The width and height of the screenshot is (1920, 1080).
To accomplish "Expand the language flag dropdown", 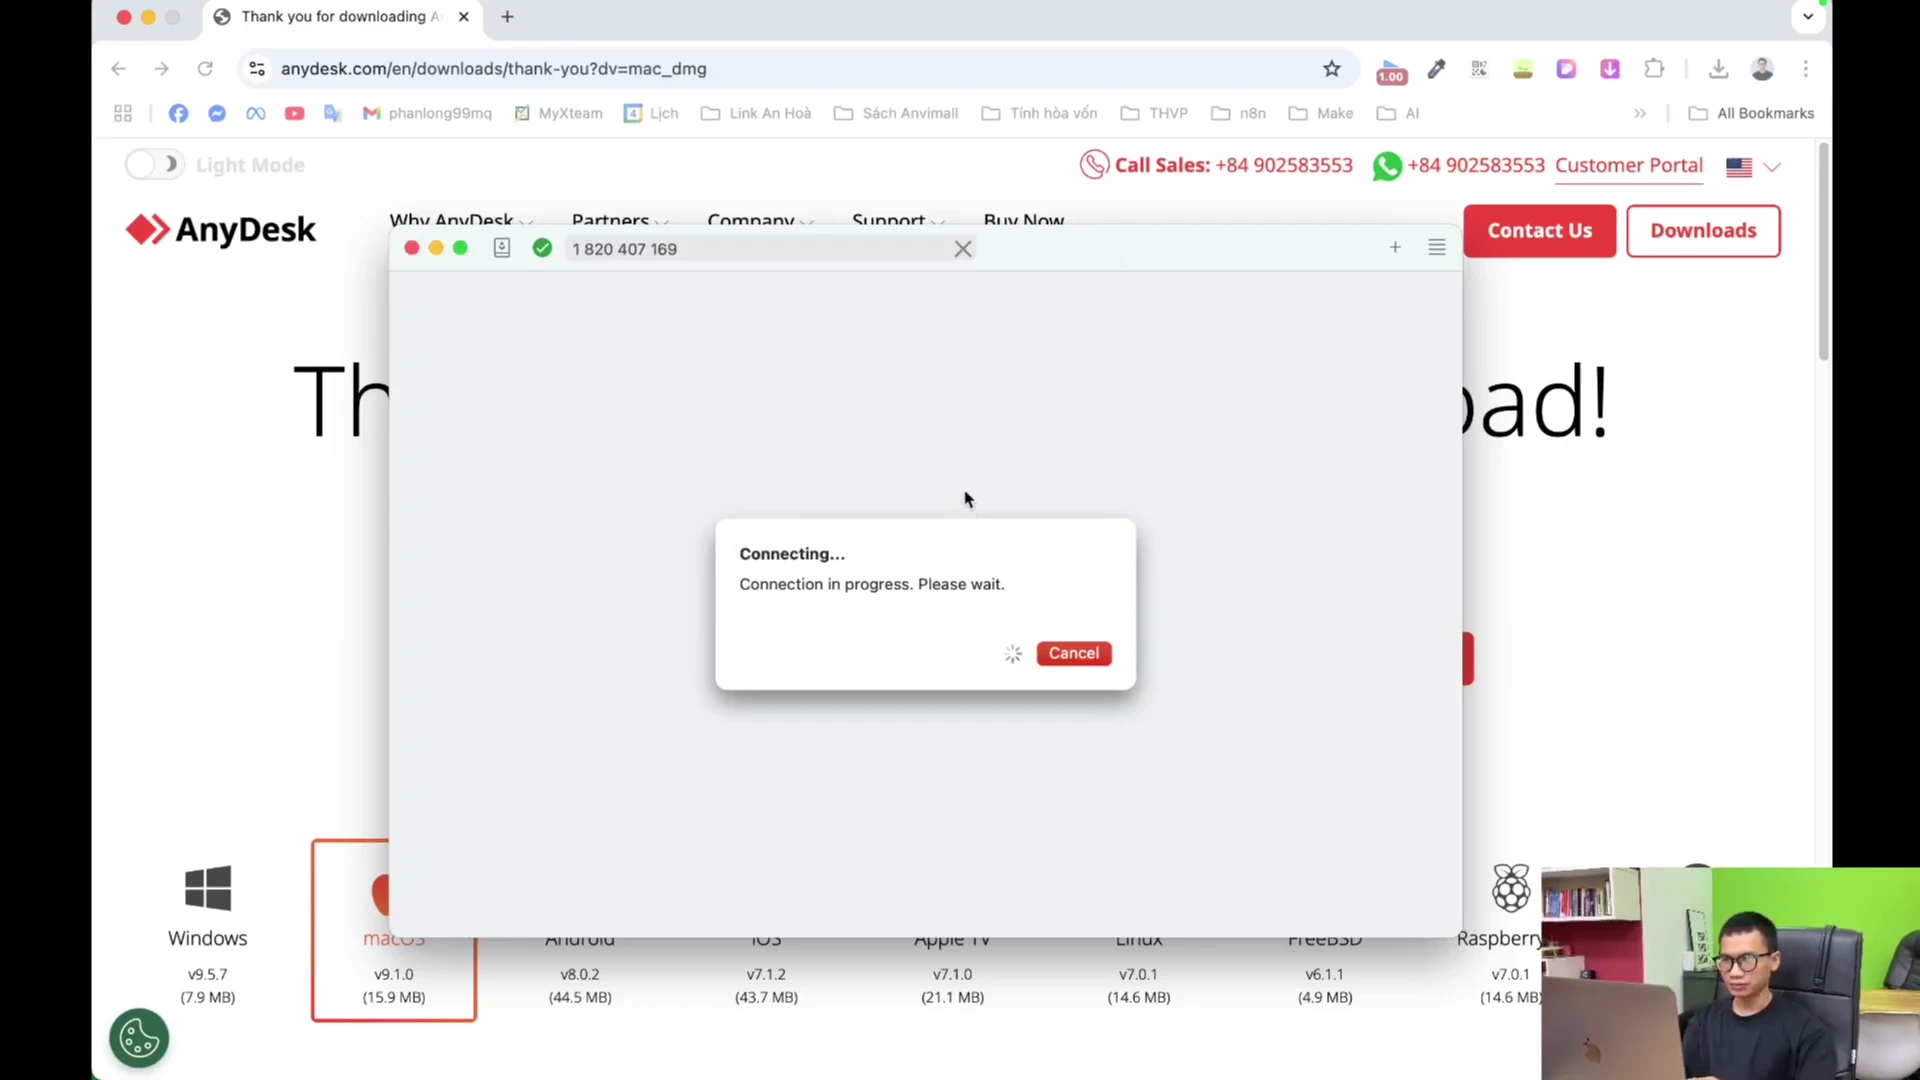I will point(1753,167).
